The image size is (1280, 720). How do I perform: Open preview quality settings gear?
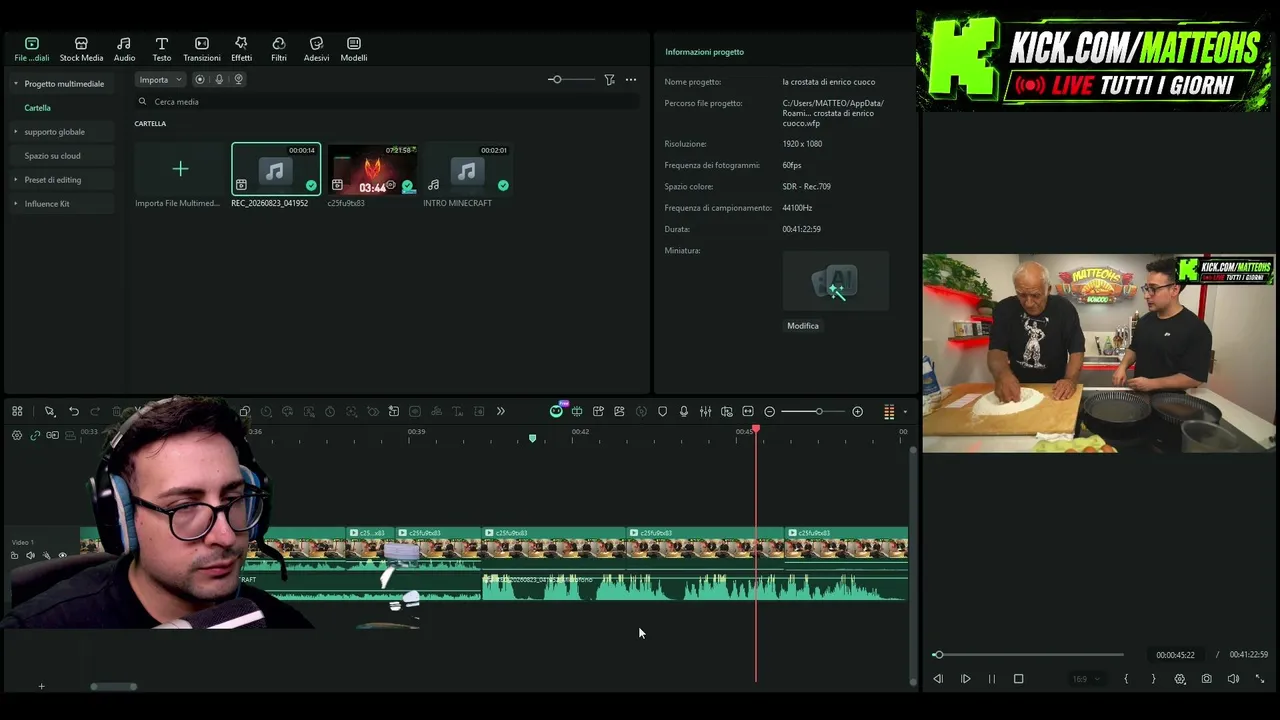point(1180,679)
